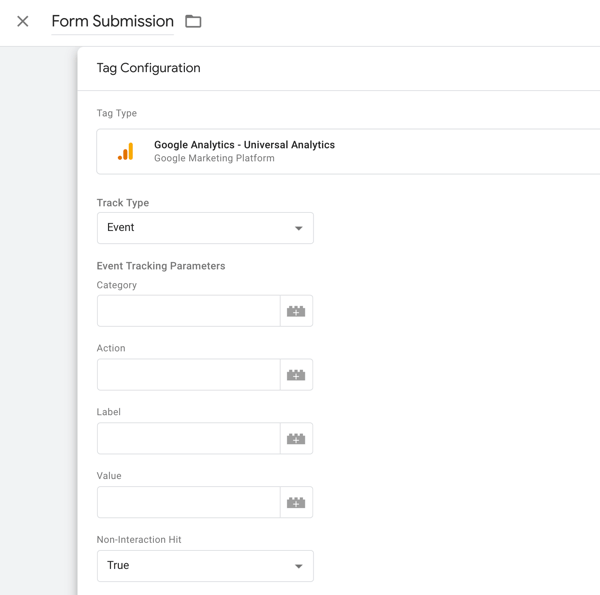Image resolution: width=600 pixels, height=595 pixels.
Task: Click the Event Tracking Parameters label
Action: 161,266
